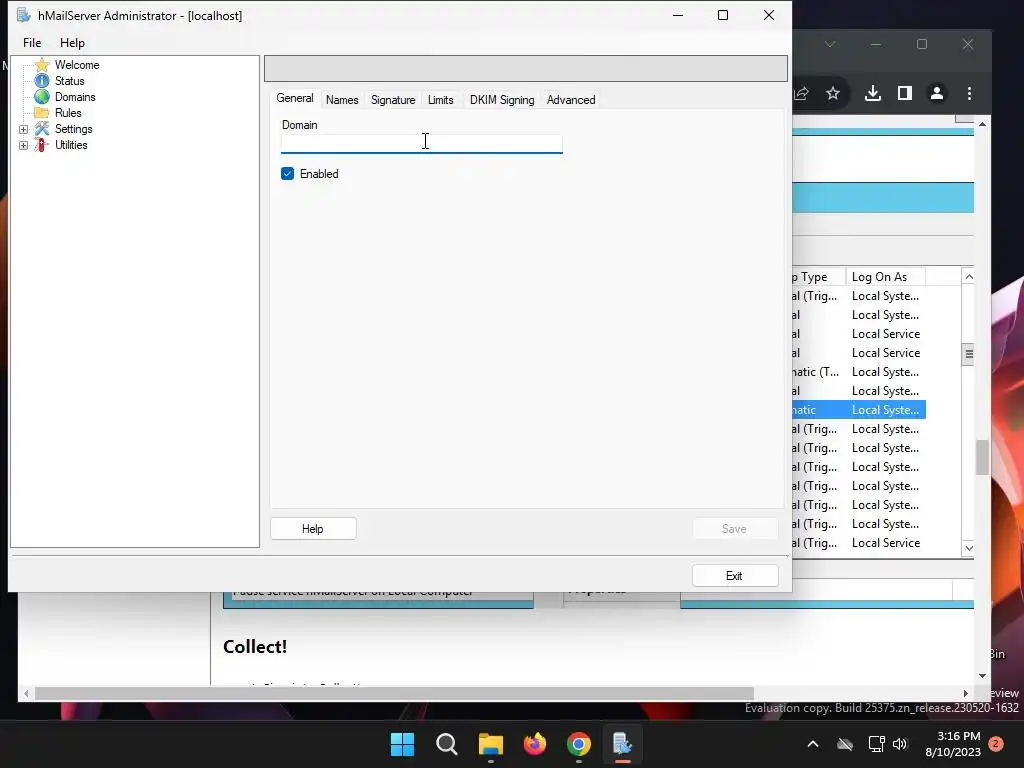This screenshot has width=1024, height=768.
Task: Show hidden system tray icons
Action: click(813, 744)
